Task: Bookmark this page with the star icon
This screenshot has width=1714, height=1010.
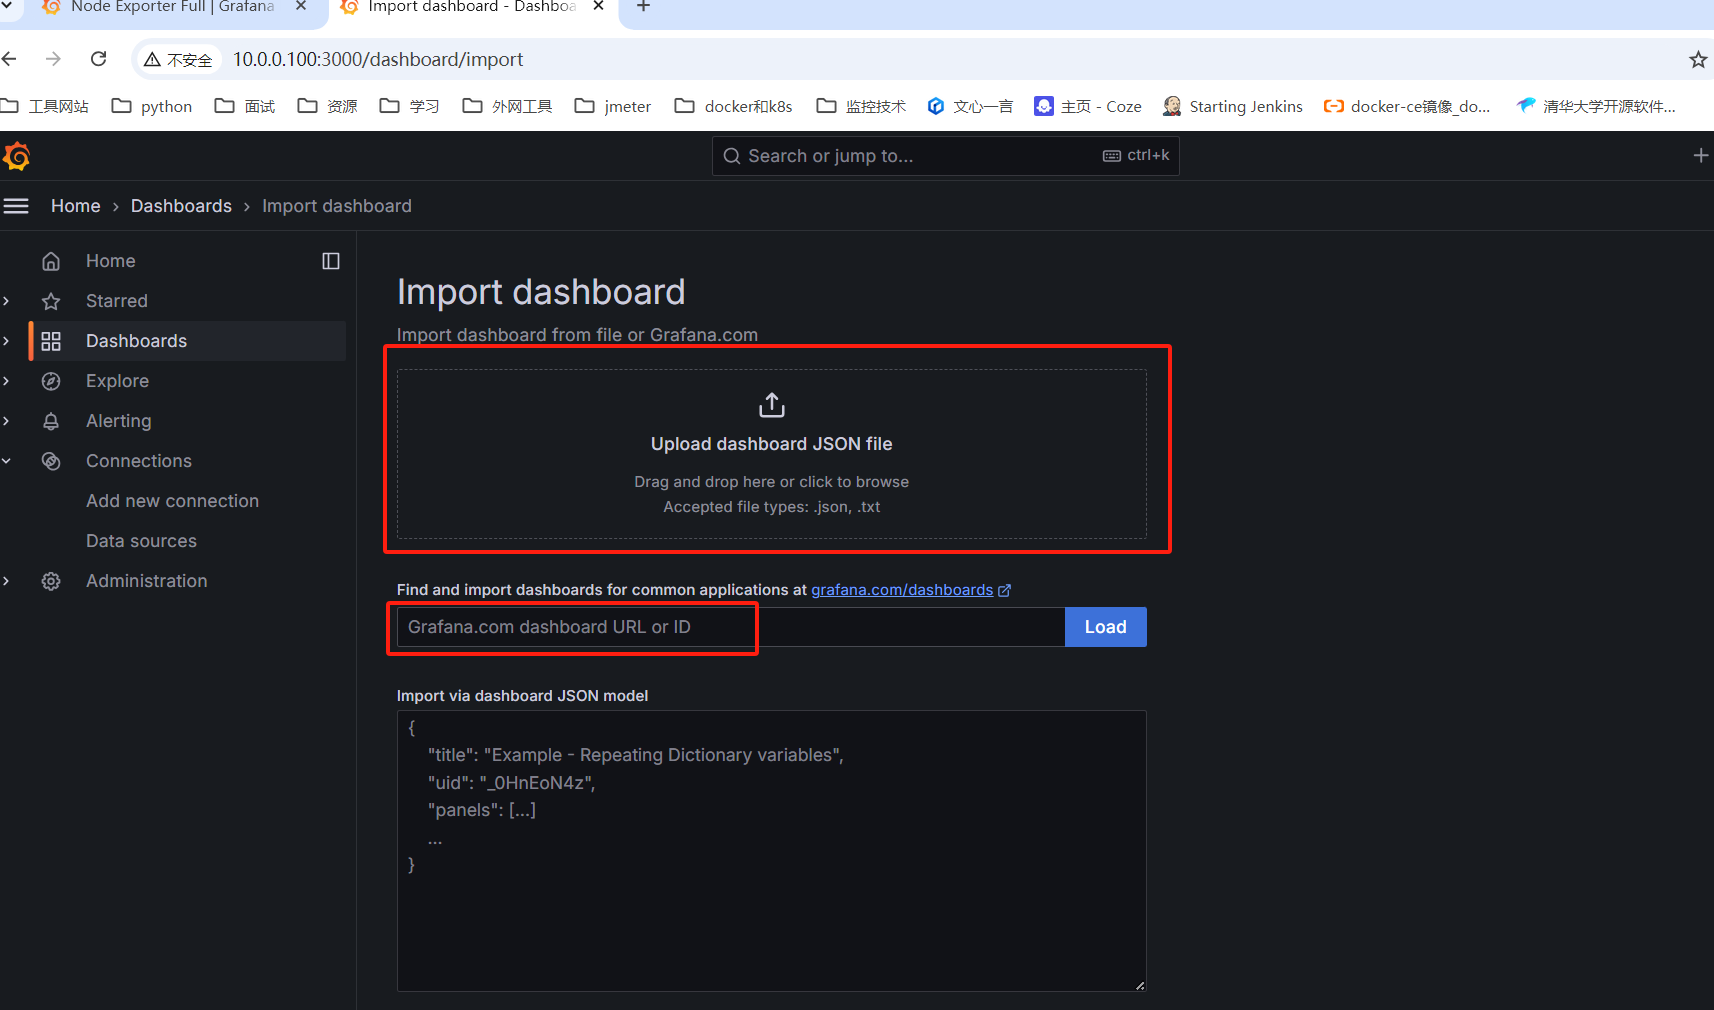Action: (x=1698, y=60)
